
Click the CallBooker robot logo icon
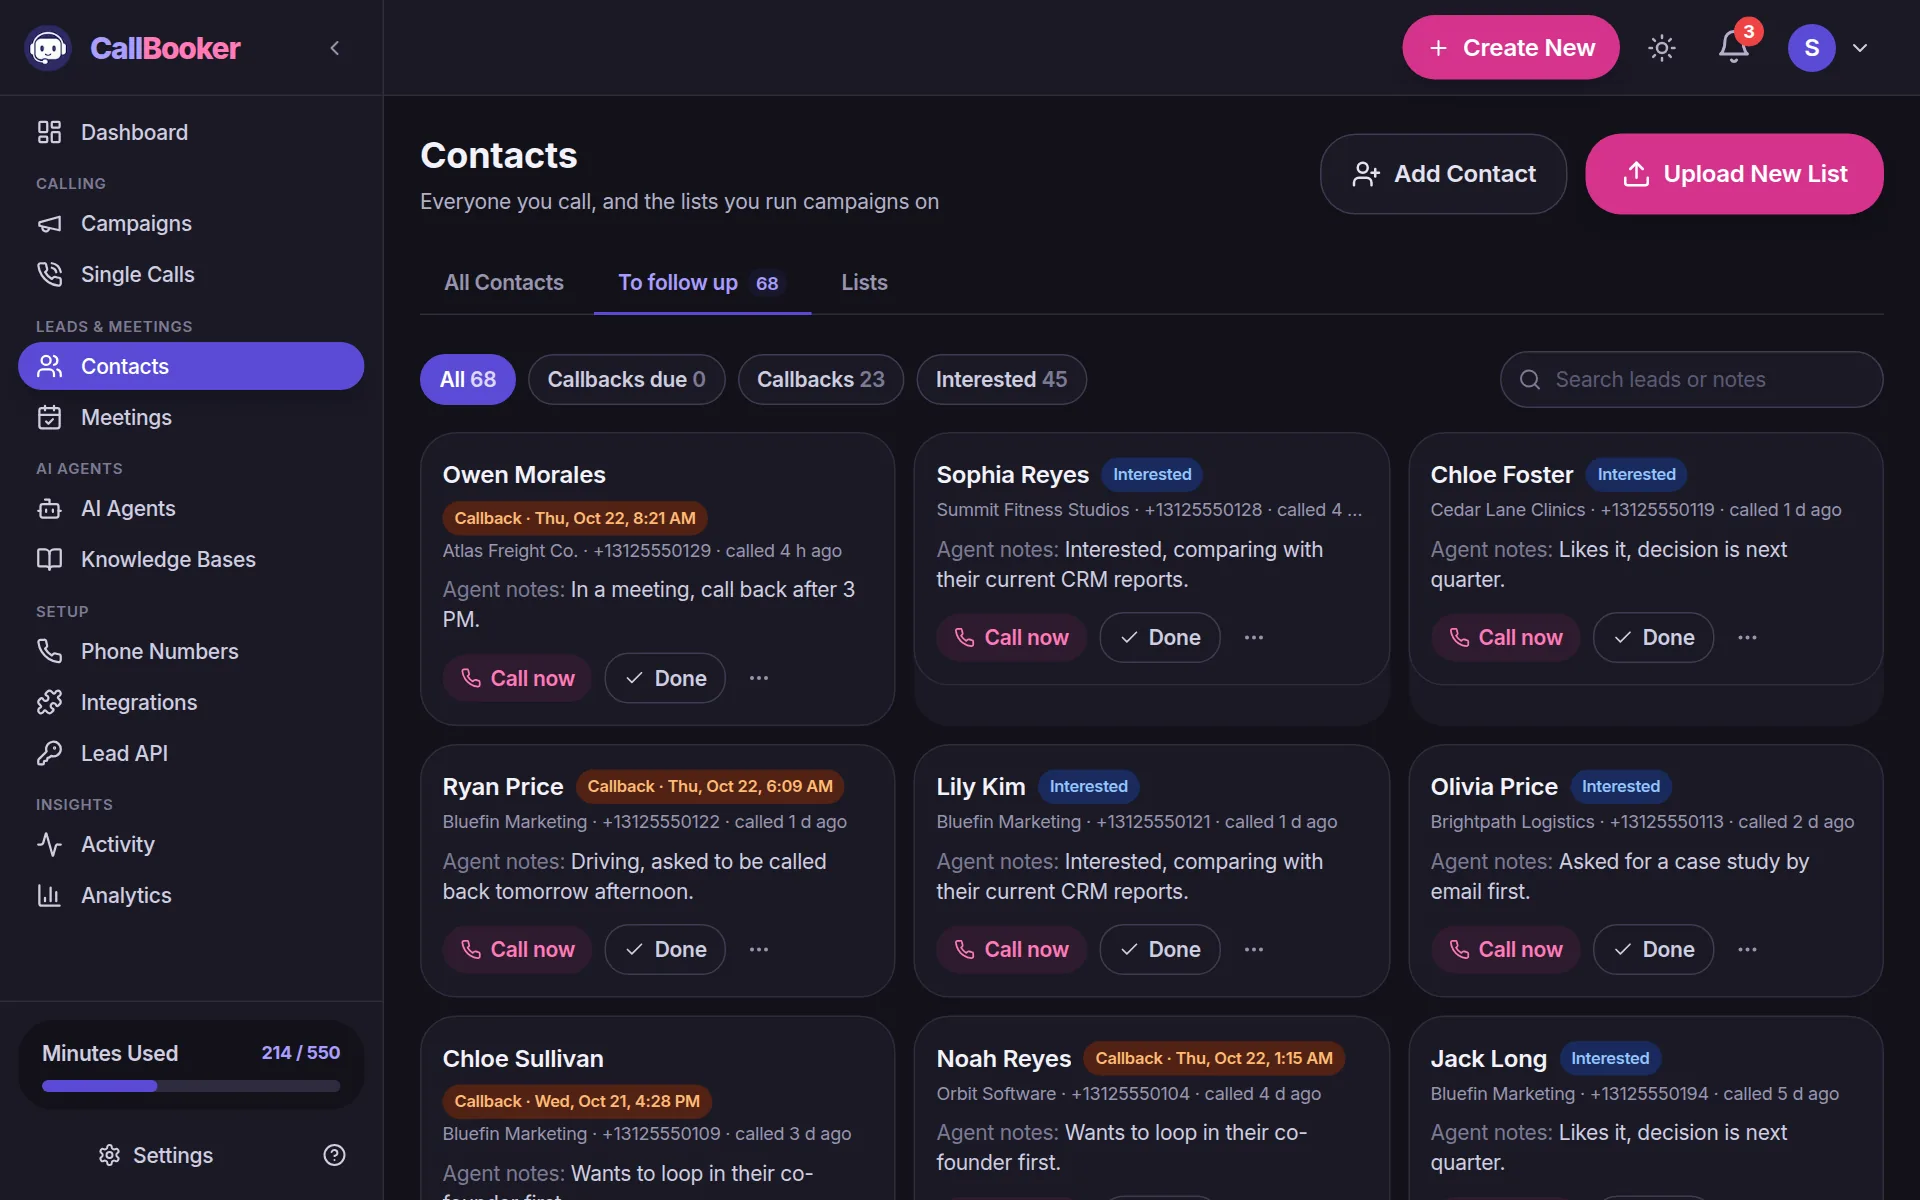point(48,48)
